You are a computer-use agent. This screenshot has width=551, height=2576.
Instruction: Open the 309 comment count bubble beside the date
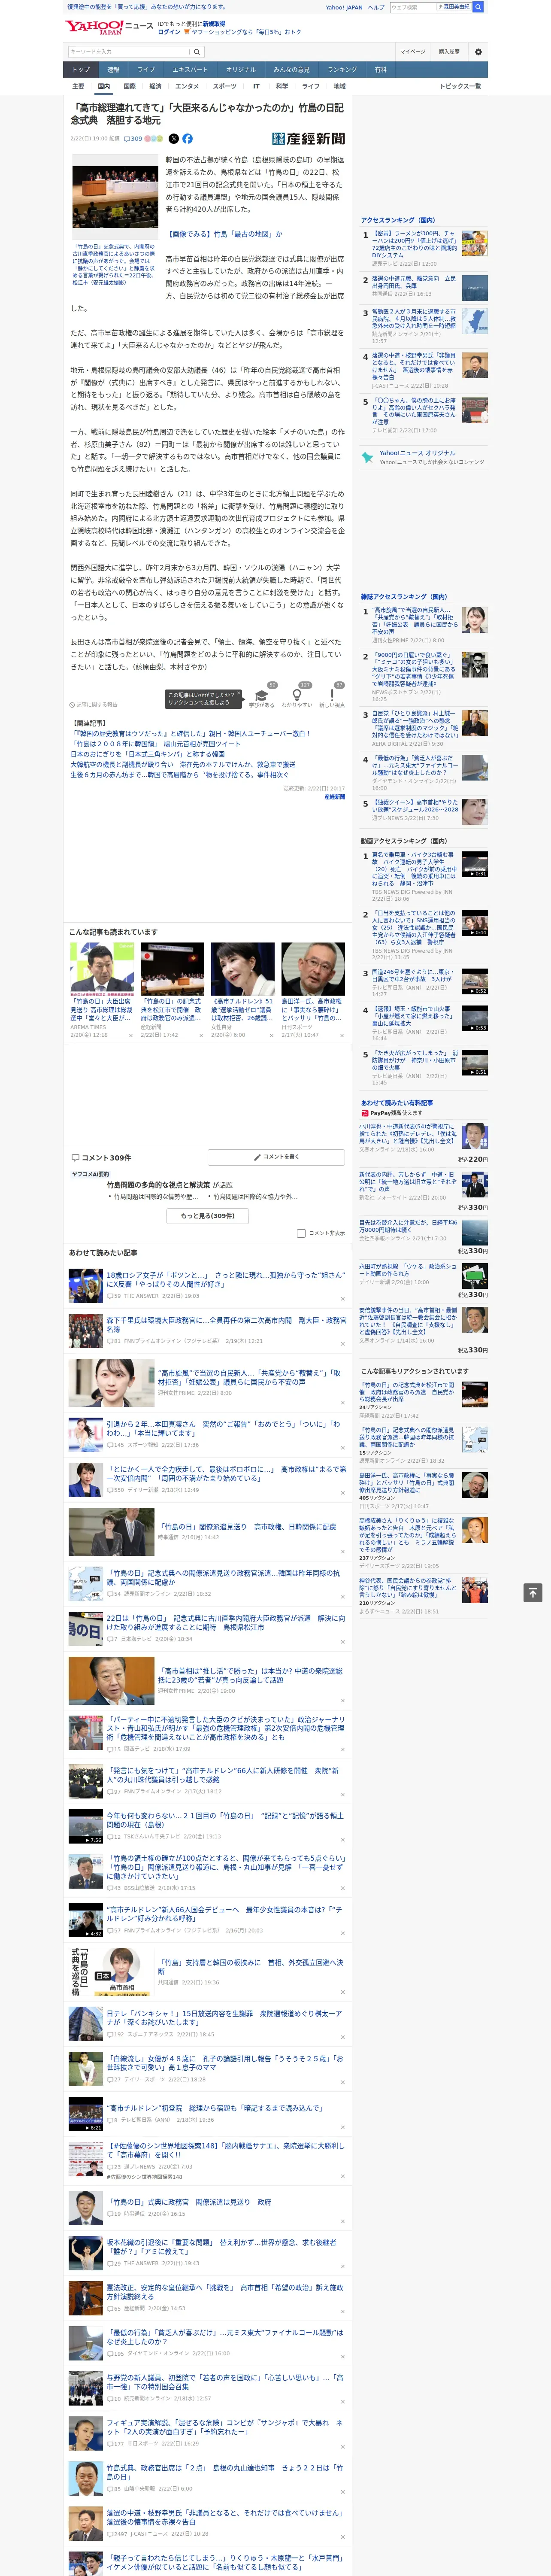coord(133,139)
